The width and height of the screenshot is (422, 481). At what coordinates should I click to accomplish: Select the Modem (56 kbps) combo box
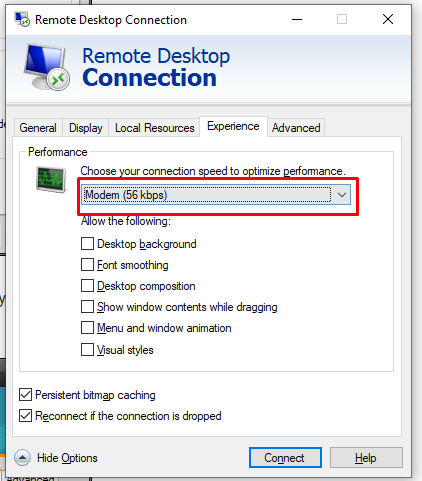(x=216, y=195)
